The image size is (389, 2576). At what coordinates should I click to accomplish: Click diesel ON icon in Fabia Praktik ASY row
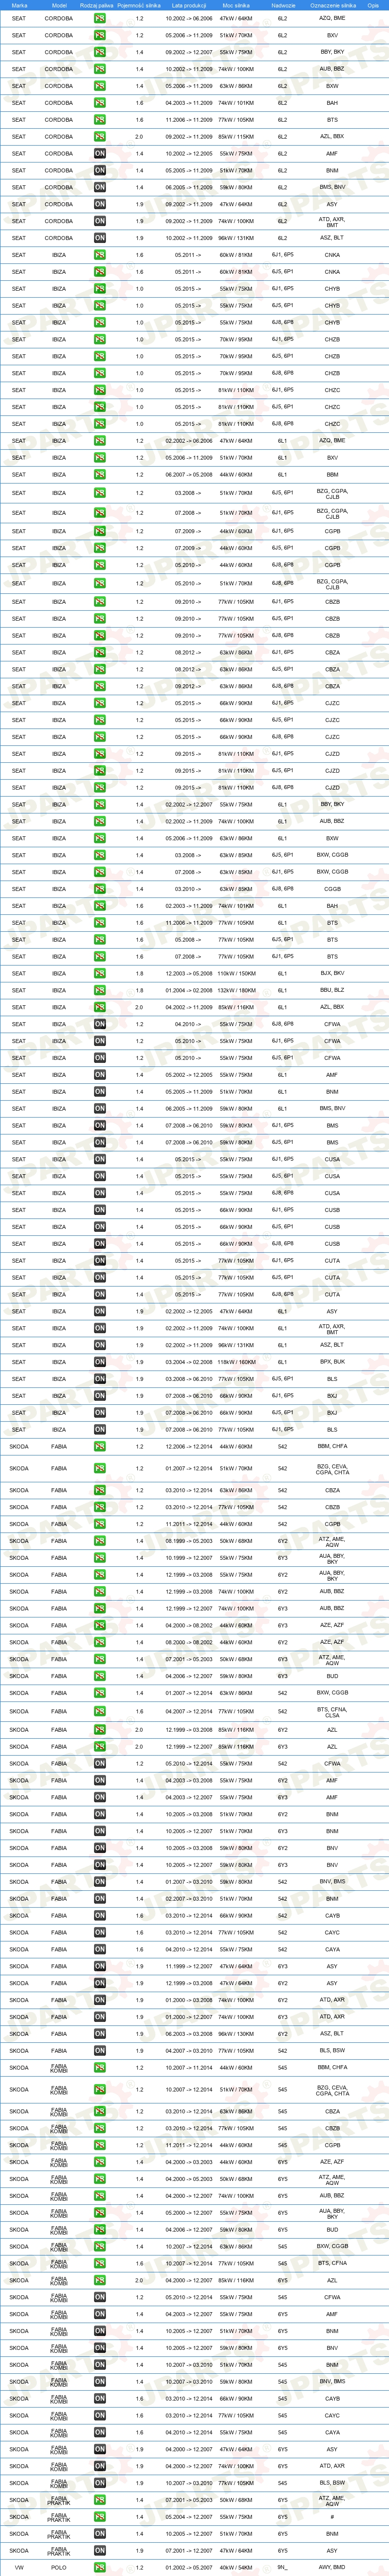point(100,2551)
